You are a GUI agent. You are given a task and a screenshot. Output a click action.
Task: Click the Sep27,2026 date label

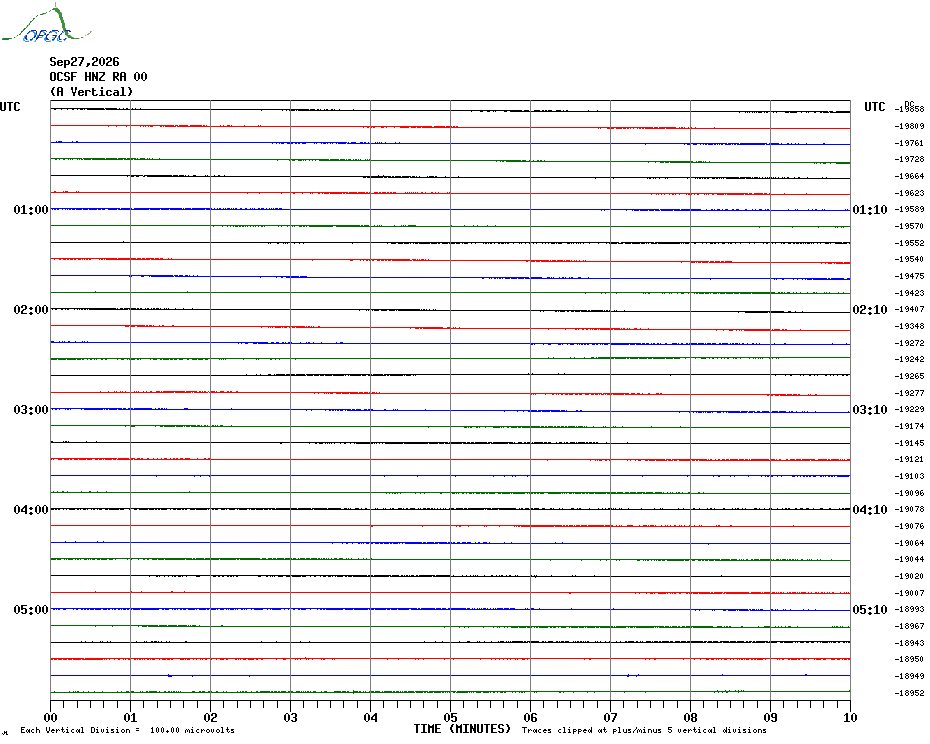(84, 62)
